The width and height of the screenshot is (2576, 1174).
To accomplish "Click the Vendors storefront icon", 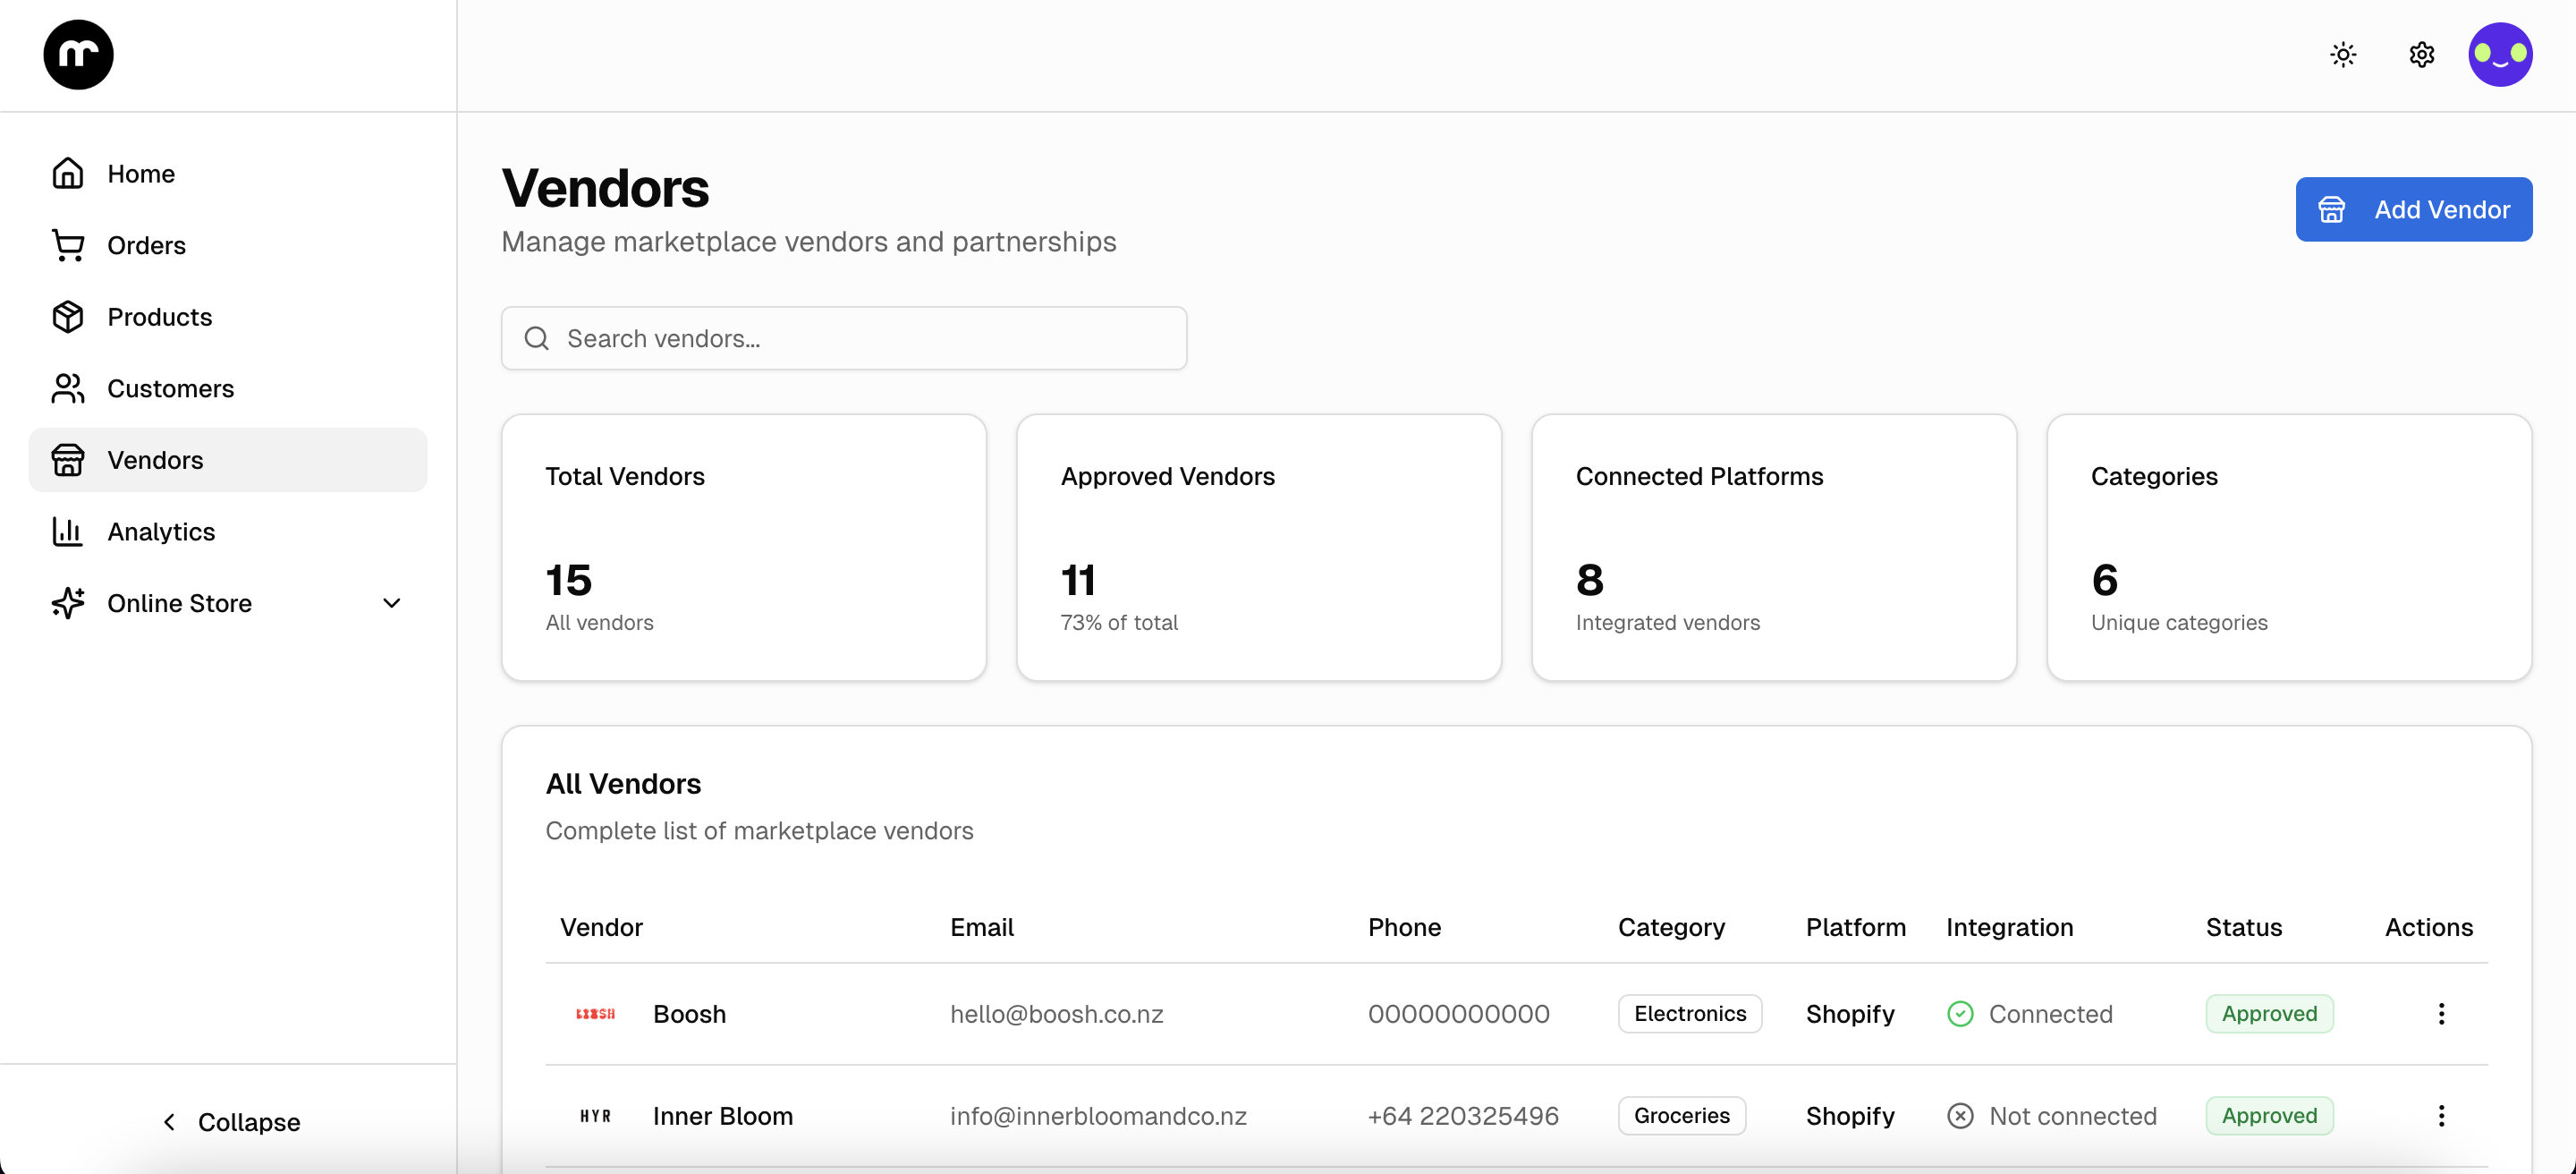I will (67, 460).
